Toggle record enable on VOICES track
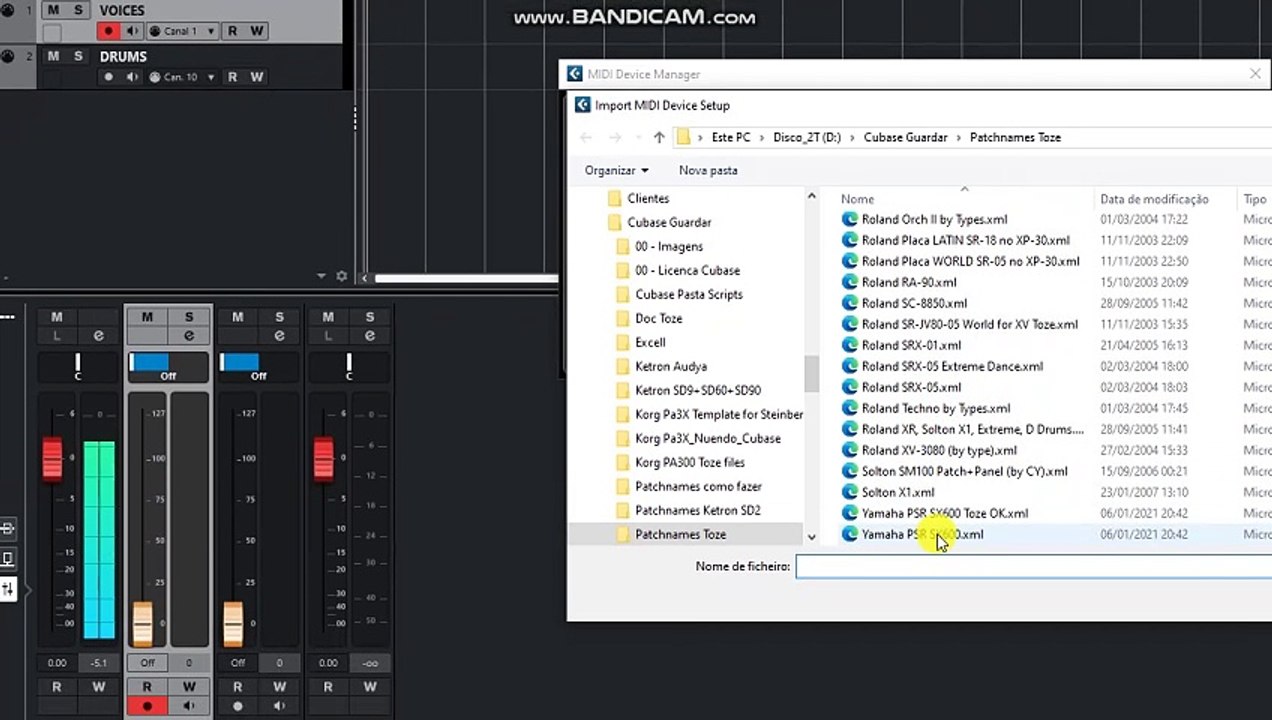This screenshot has height=720, width=1272. click(108, 31)
